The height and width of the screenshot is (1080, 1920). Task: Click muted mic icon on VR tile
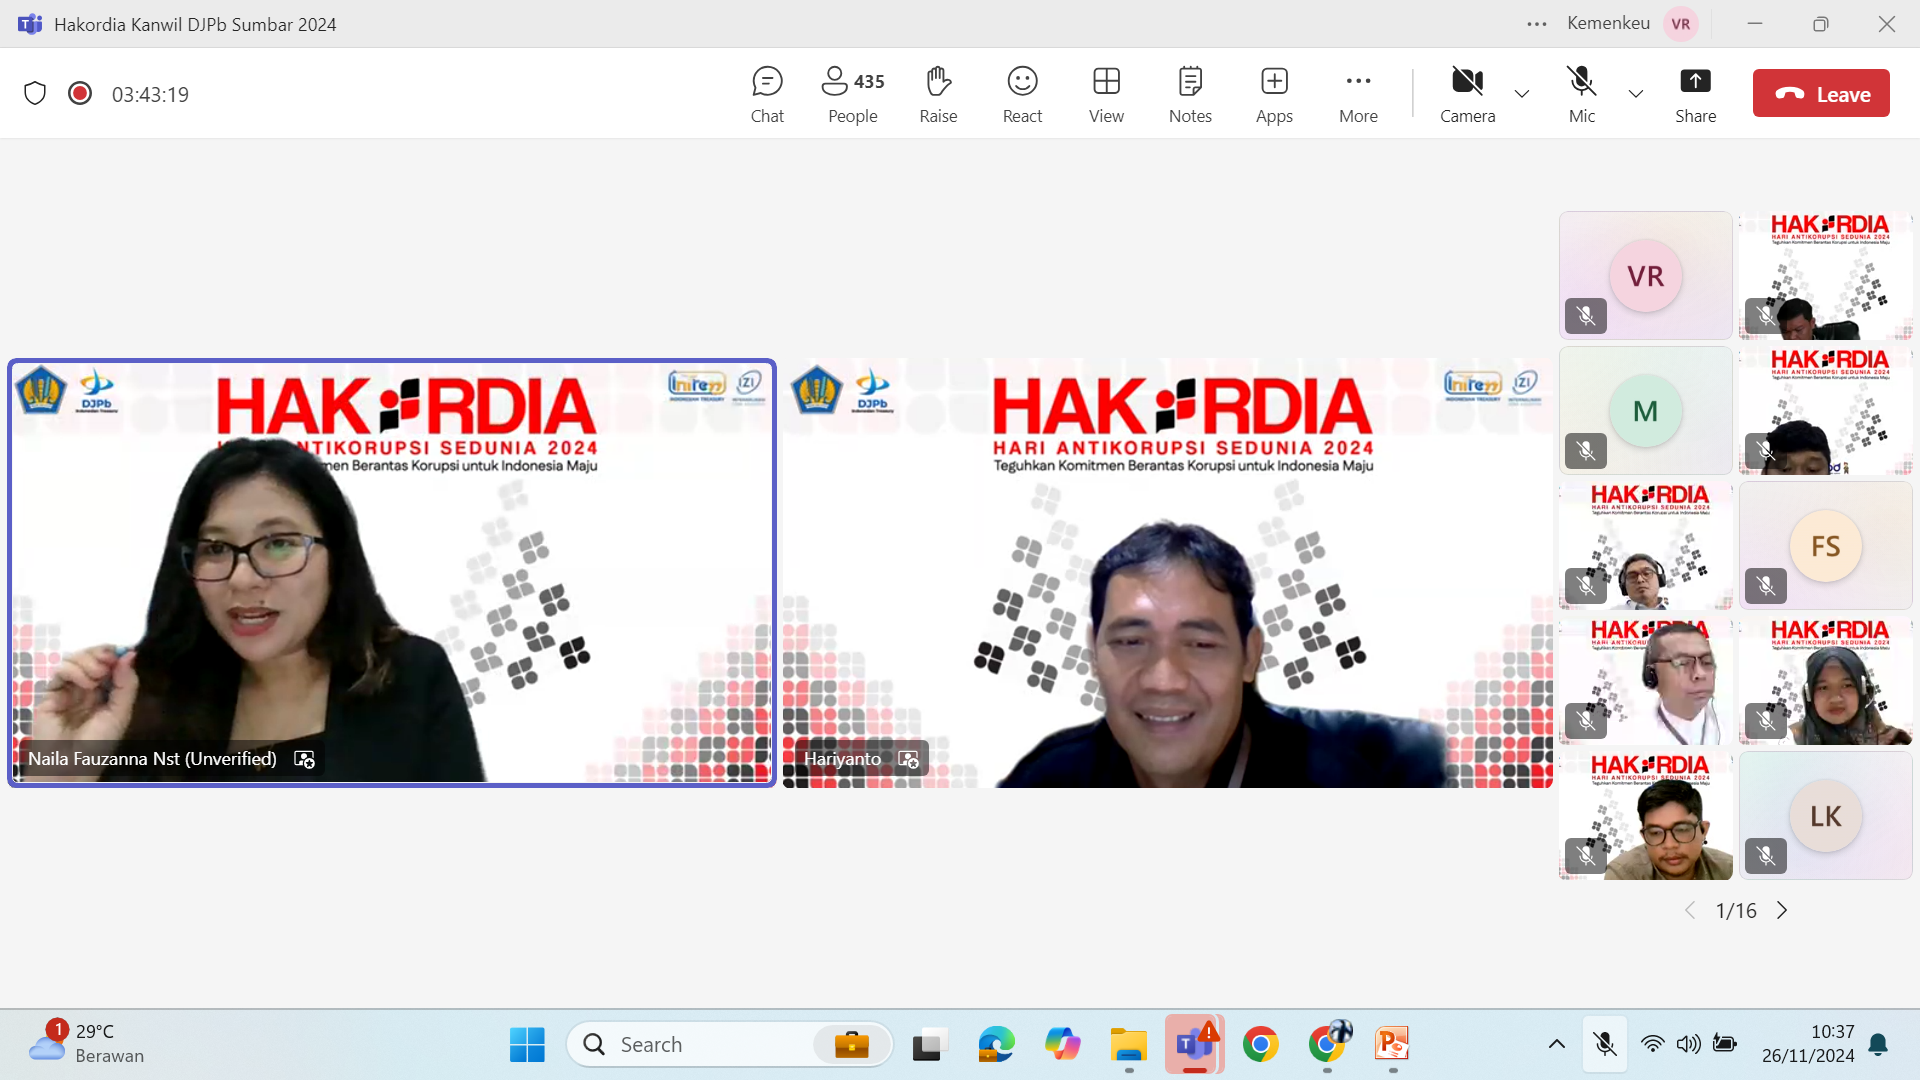tap(1586, 316)
